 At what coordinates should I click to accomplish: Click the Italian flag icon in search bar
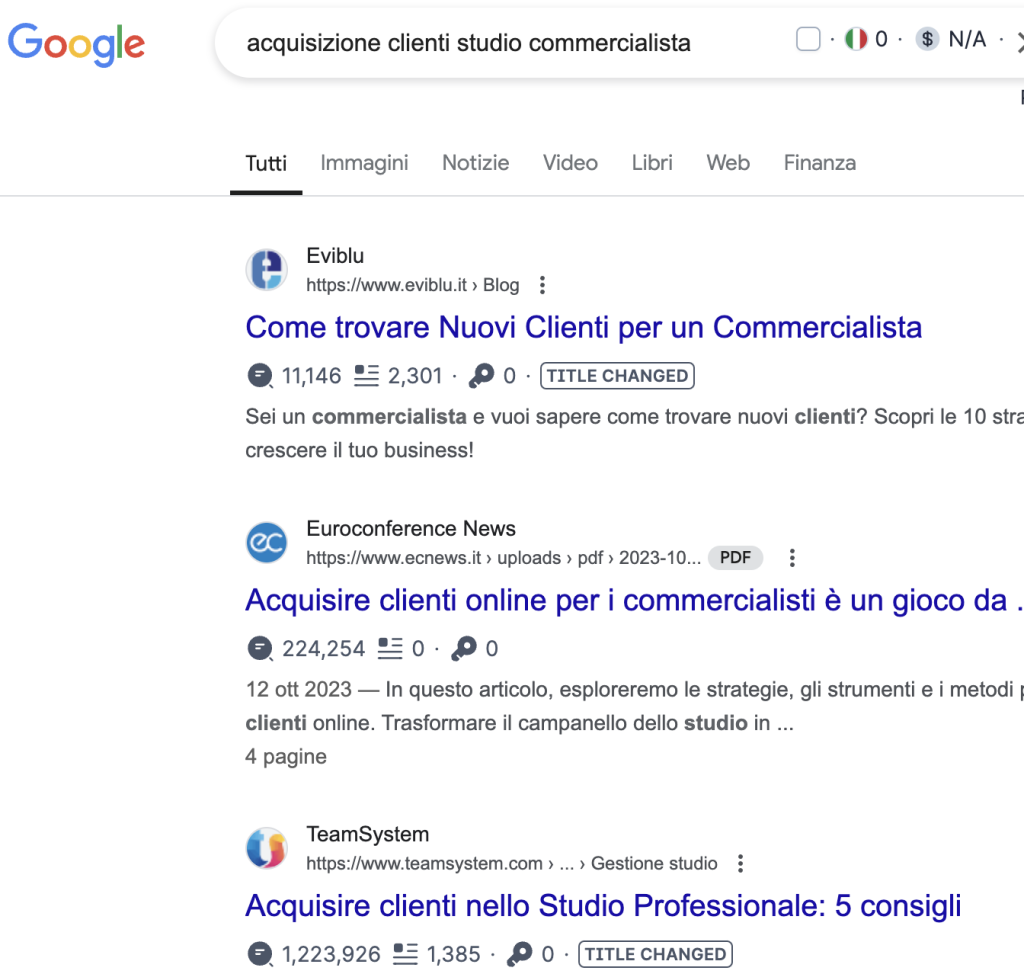856,39
